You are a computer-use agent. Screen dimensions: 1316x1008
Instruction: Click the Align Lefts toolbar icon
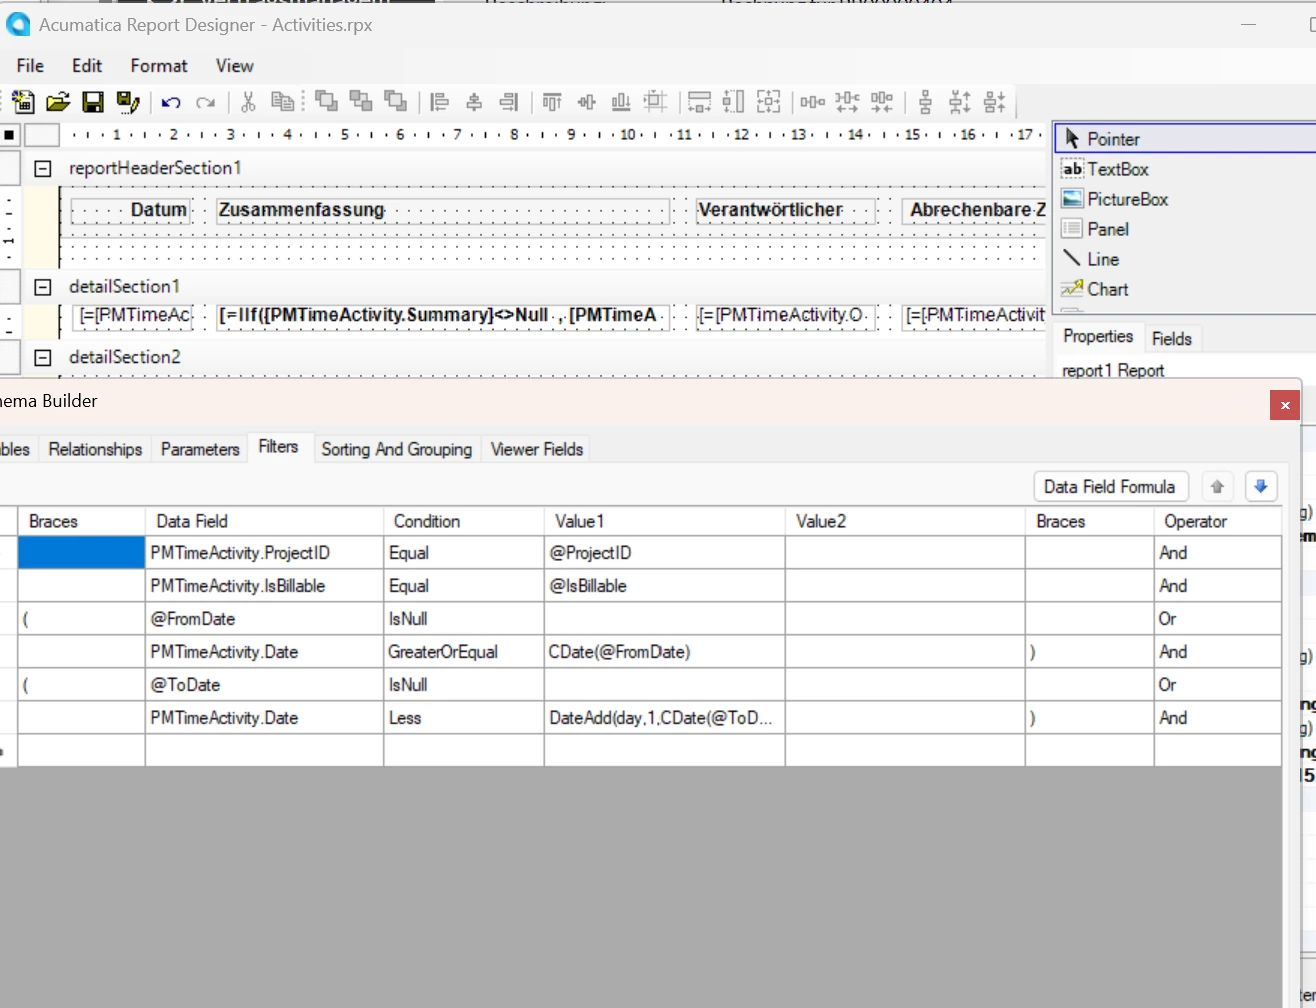point(439,101)
